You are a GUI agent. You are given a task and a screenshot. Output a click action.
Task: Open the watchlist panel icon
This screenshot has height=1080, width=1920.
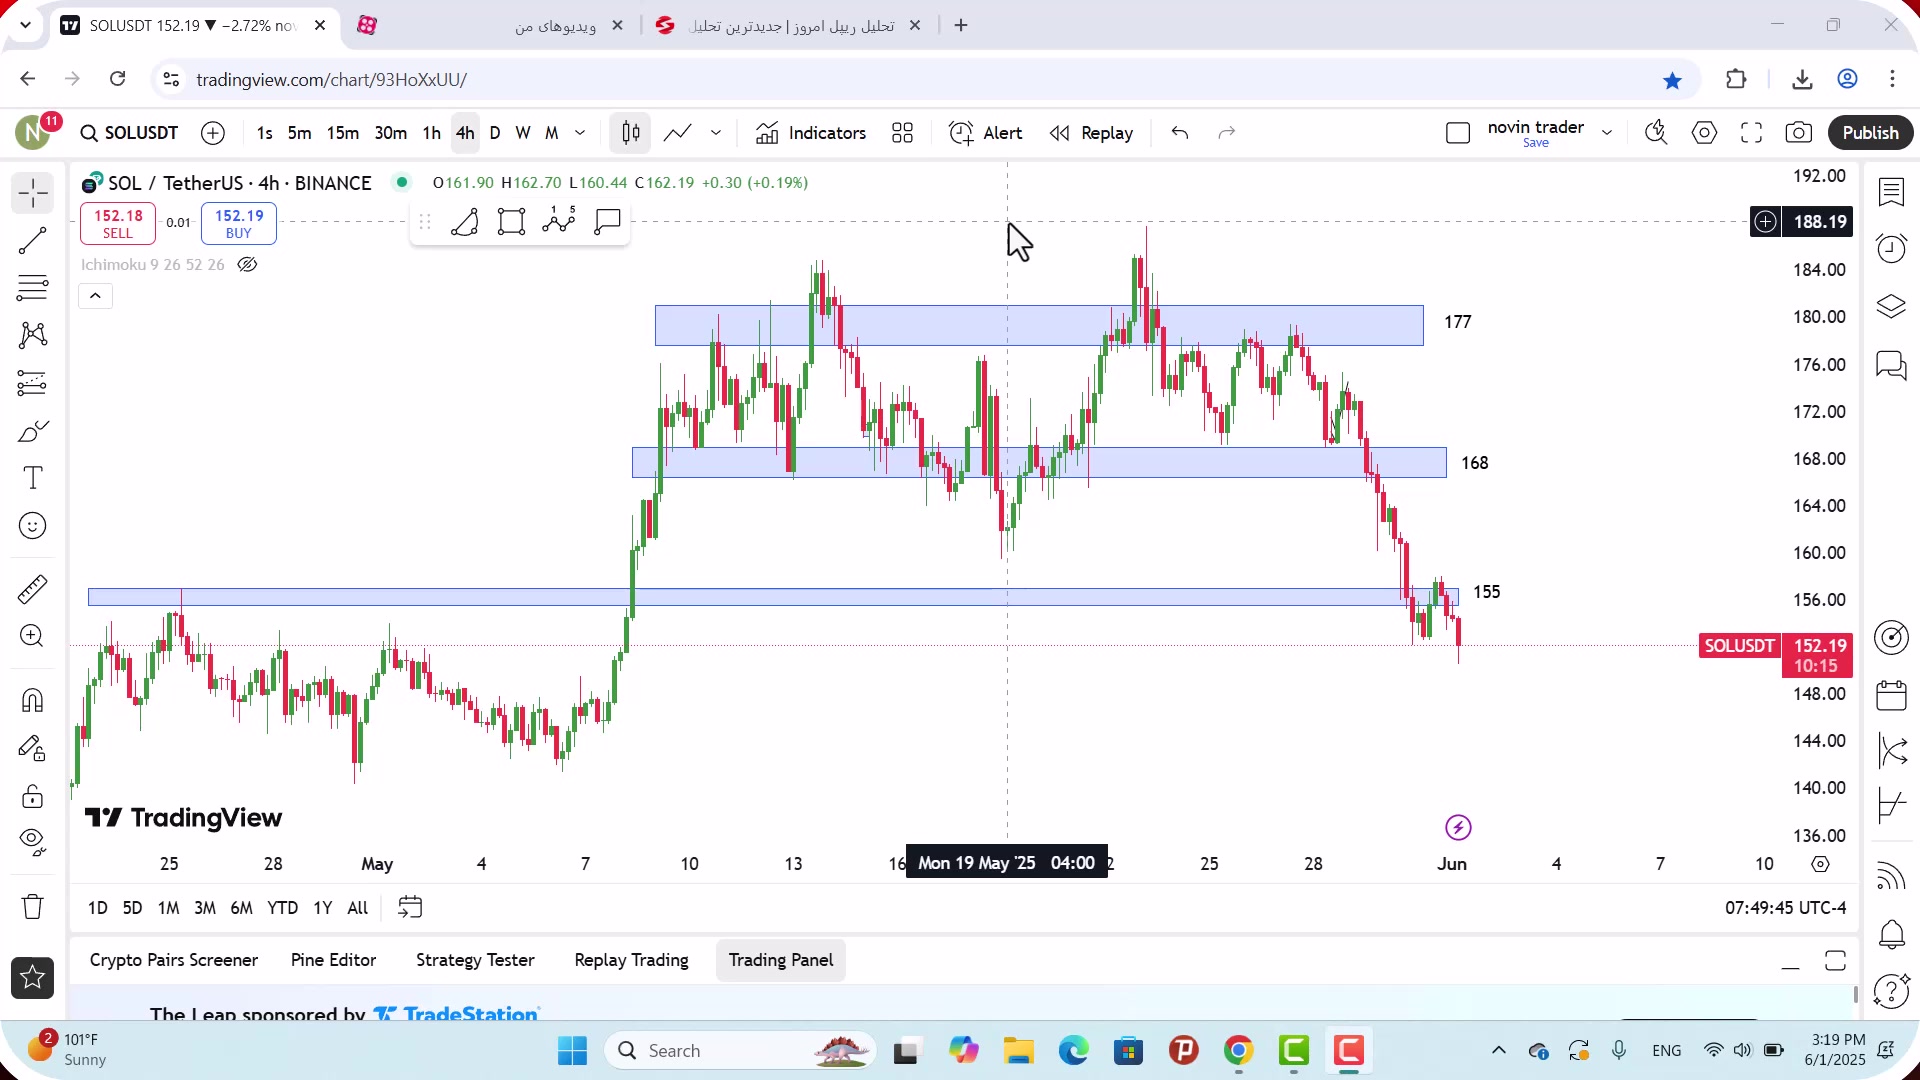(1891, 192)
